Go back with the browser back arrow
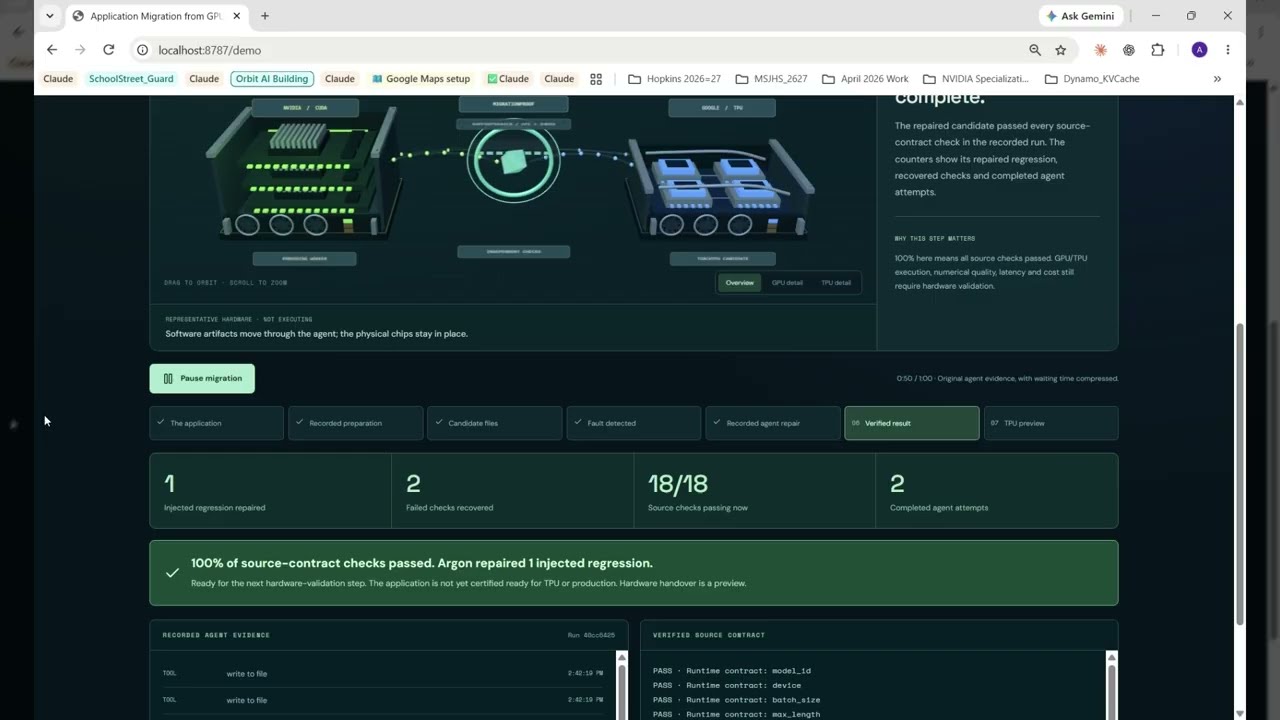 coord(52,50)
